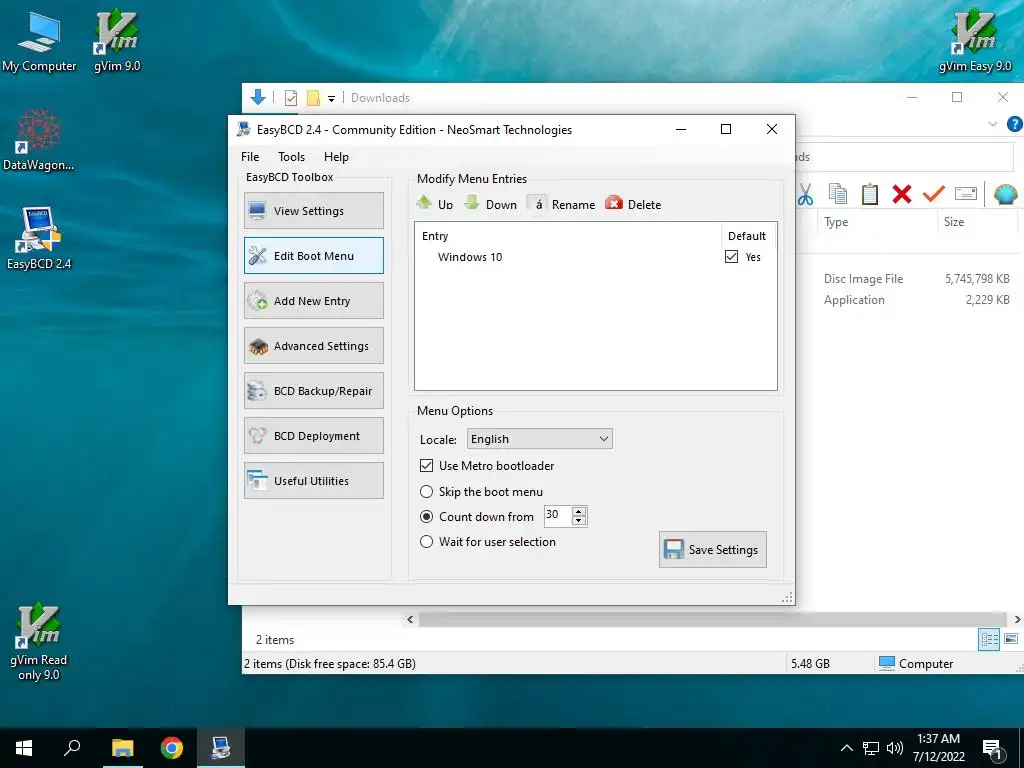The width and height of the screenshot is (1024, 768).
Task: Click blue help icon in Downloads window
Action: click(1015, 123)
